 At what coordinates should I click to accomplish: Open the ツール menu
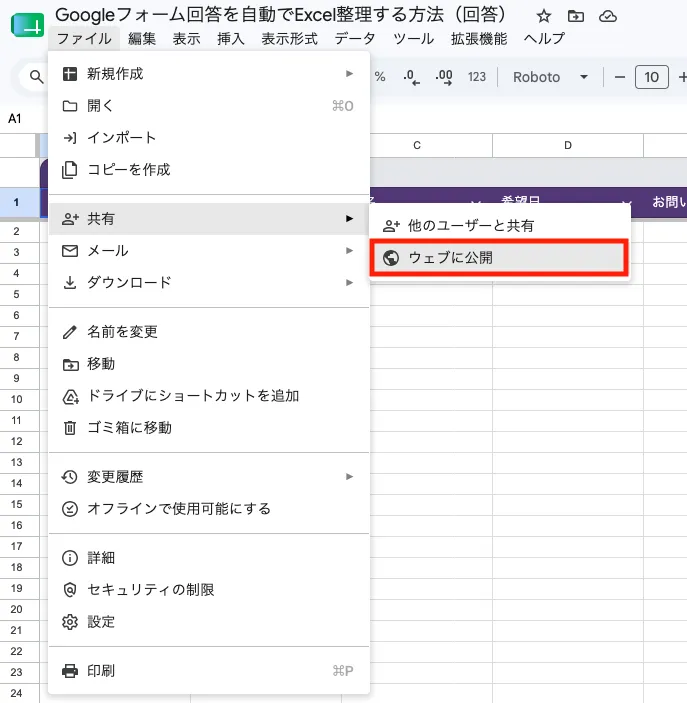click(x=413, y=39)
